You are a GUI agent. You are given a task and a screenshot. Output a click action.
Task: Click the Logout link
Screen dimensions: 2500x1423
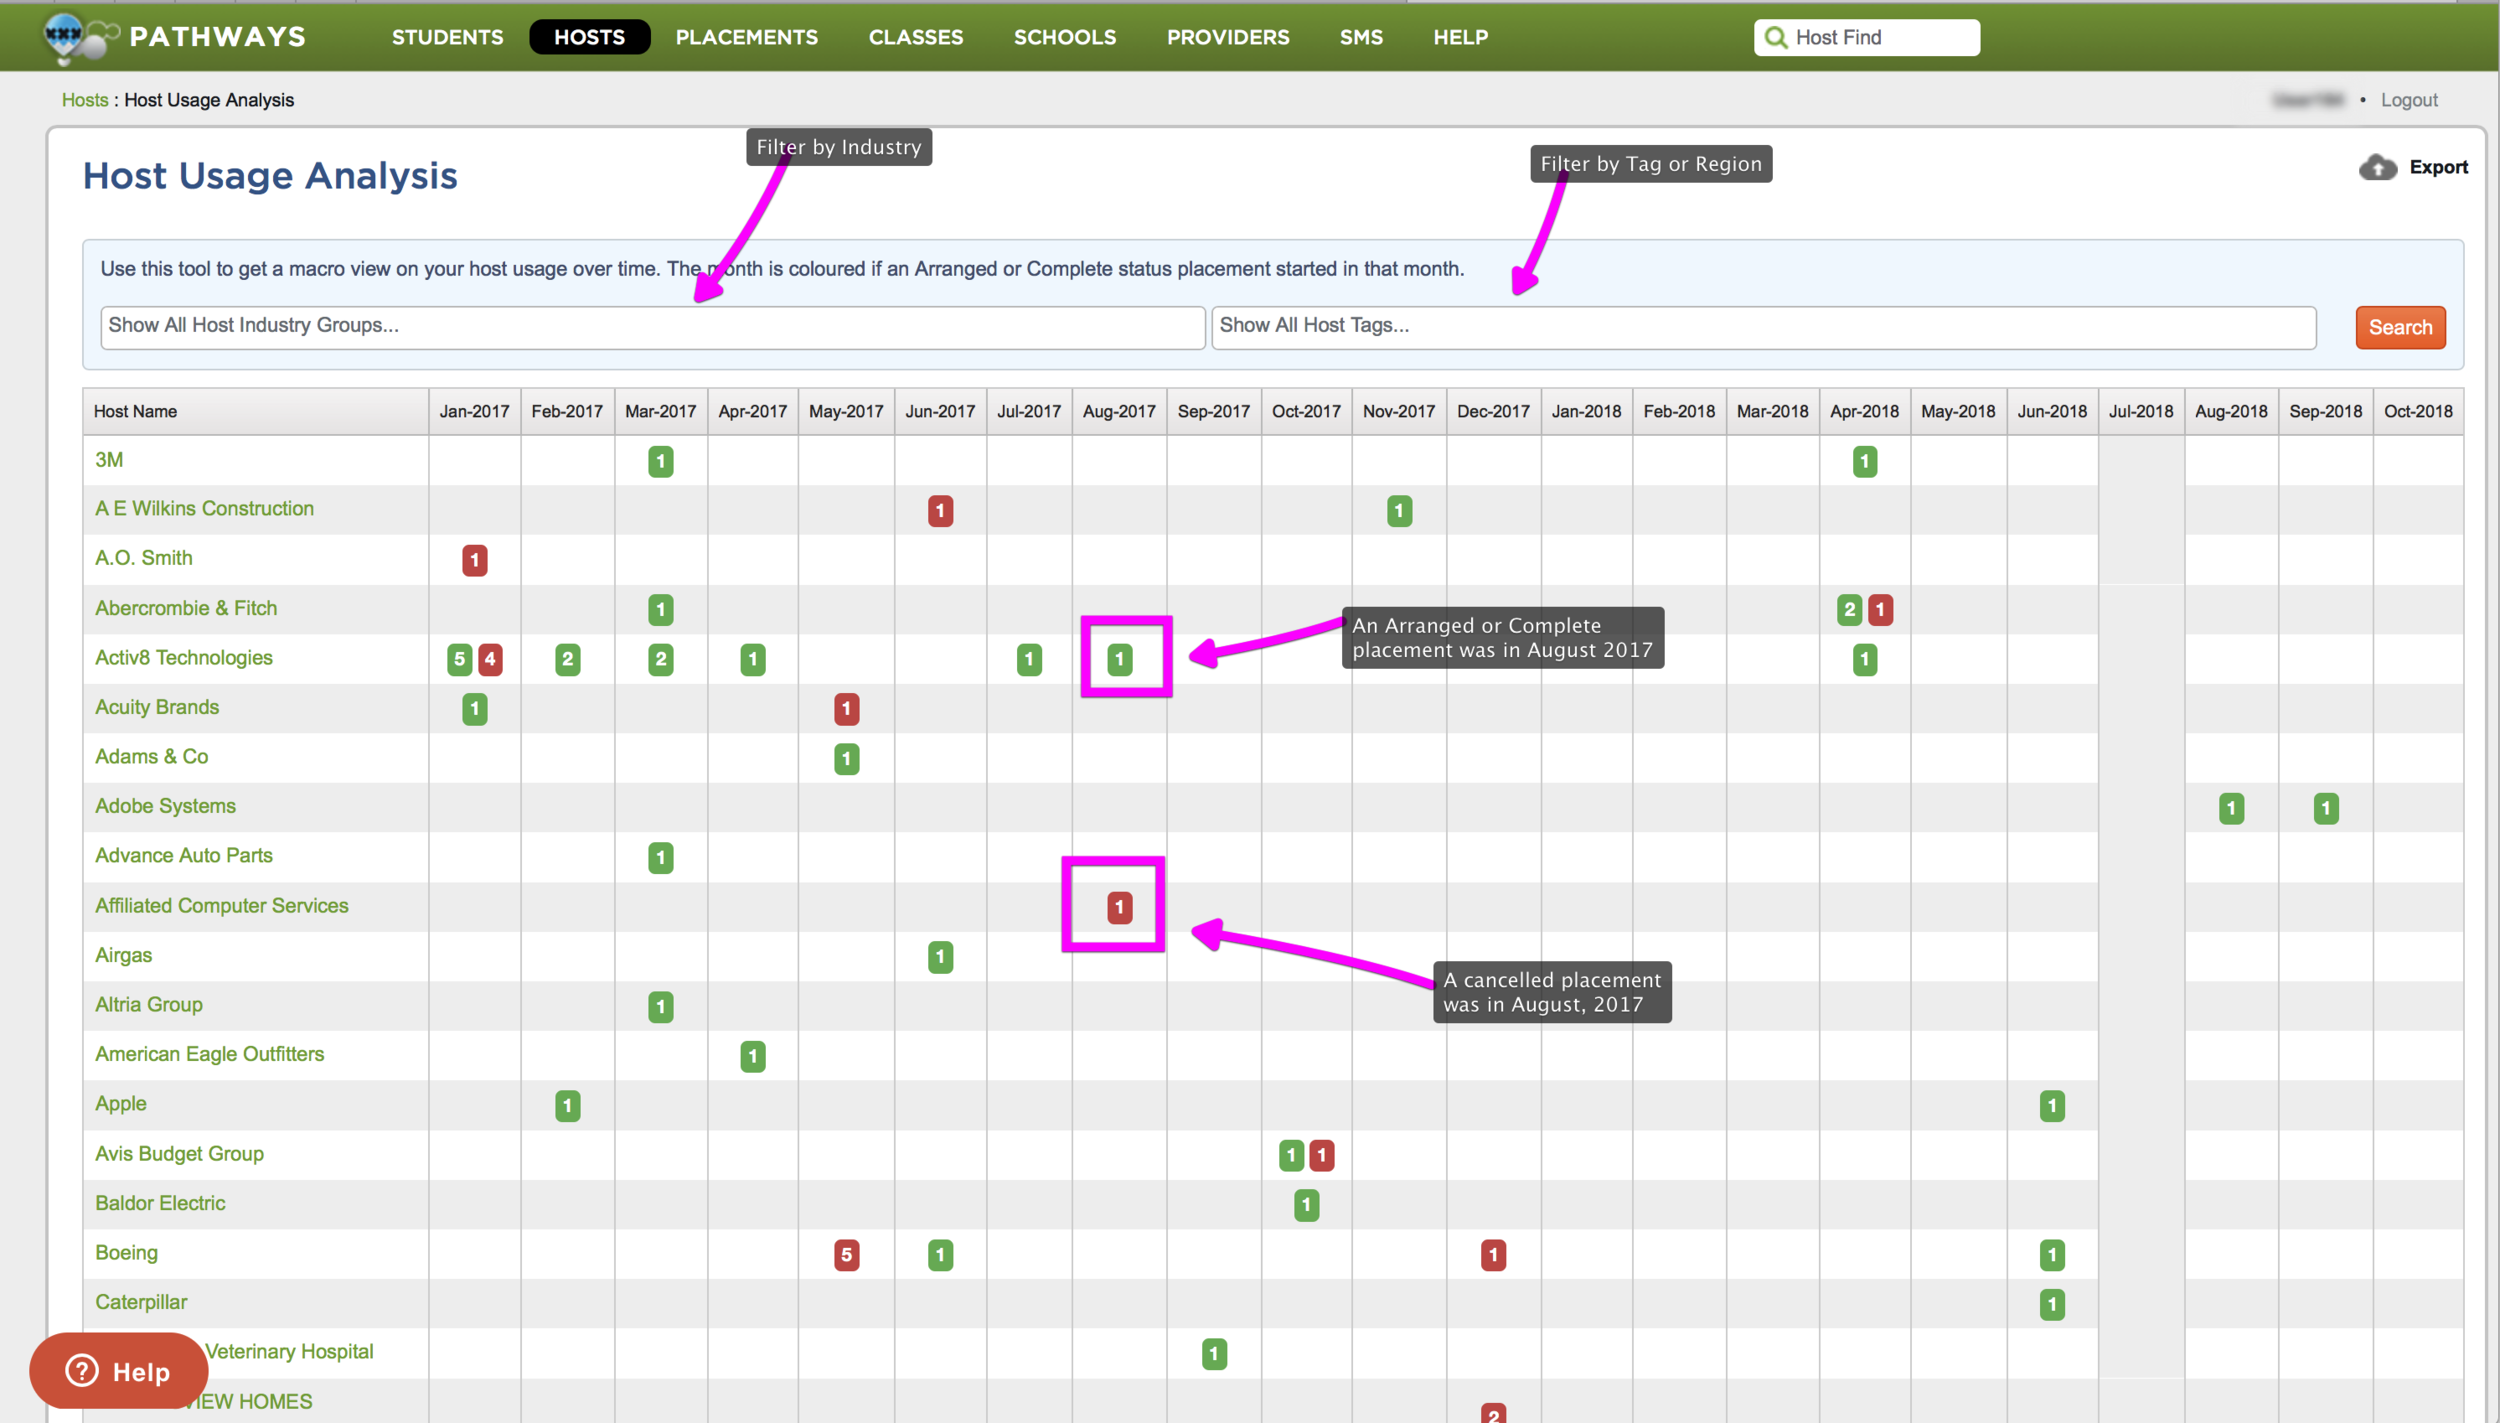click(2408, 100)
